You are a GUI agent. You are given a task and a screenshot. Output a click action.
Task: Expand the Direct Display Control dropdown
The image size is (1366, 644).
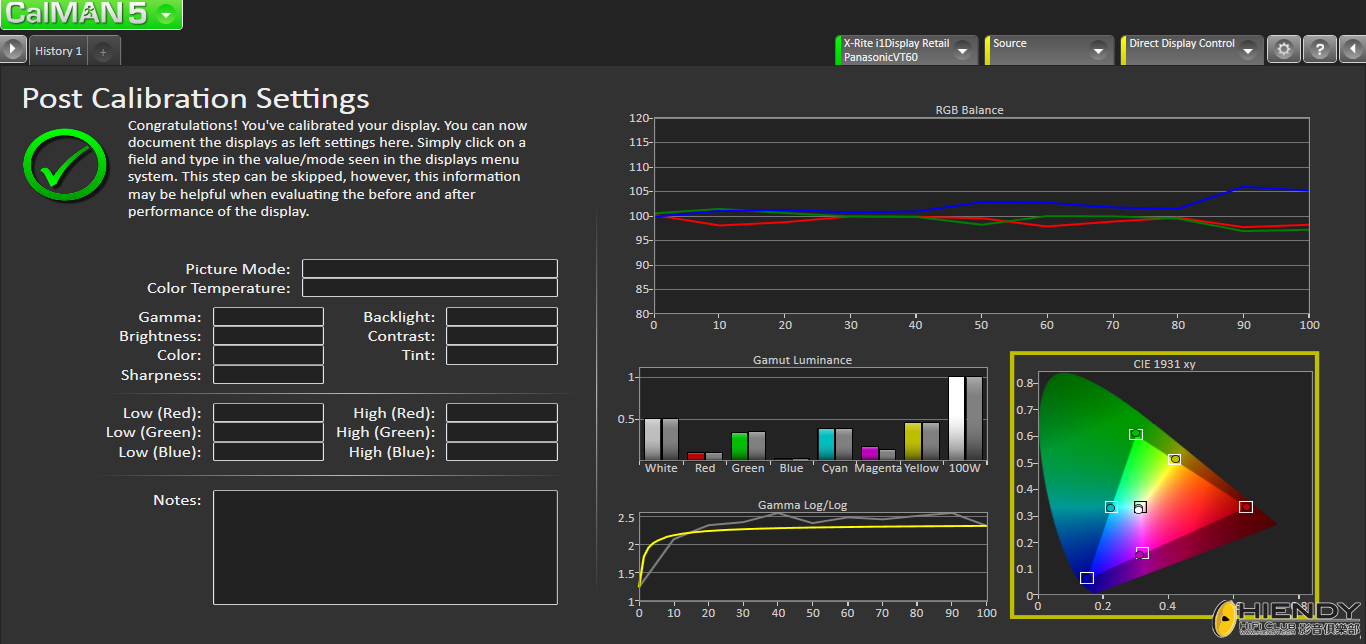pyautogui.click(x=1247, y=50)
